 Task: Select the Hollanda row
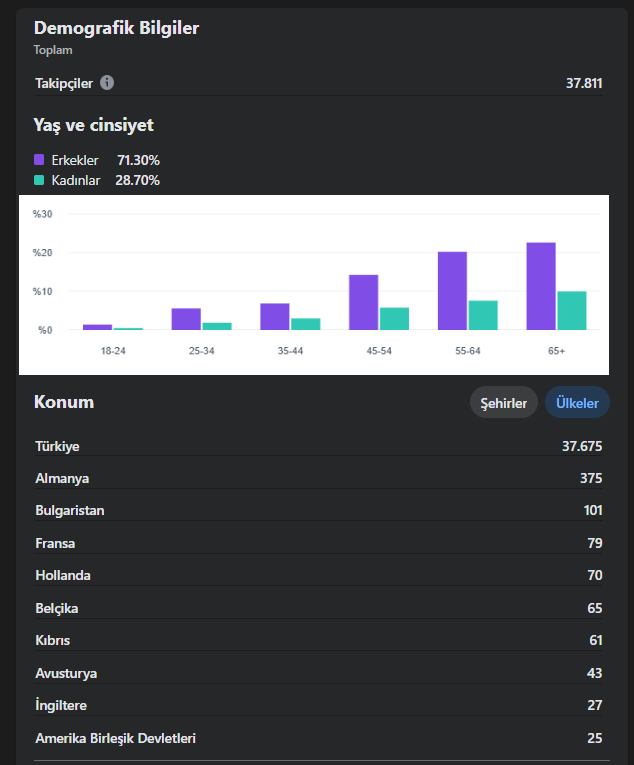pyautogui.click(x=318, y=575)
